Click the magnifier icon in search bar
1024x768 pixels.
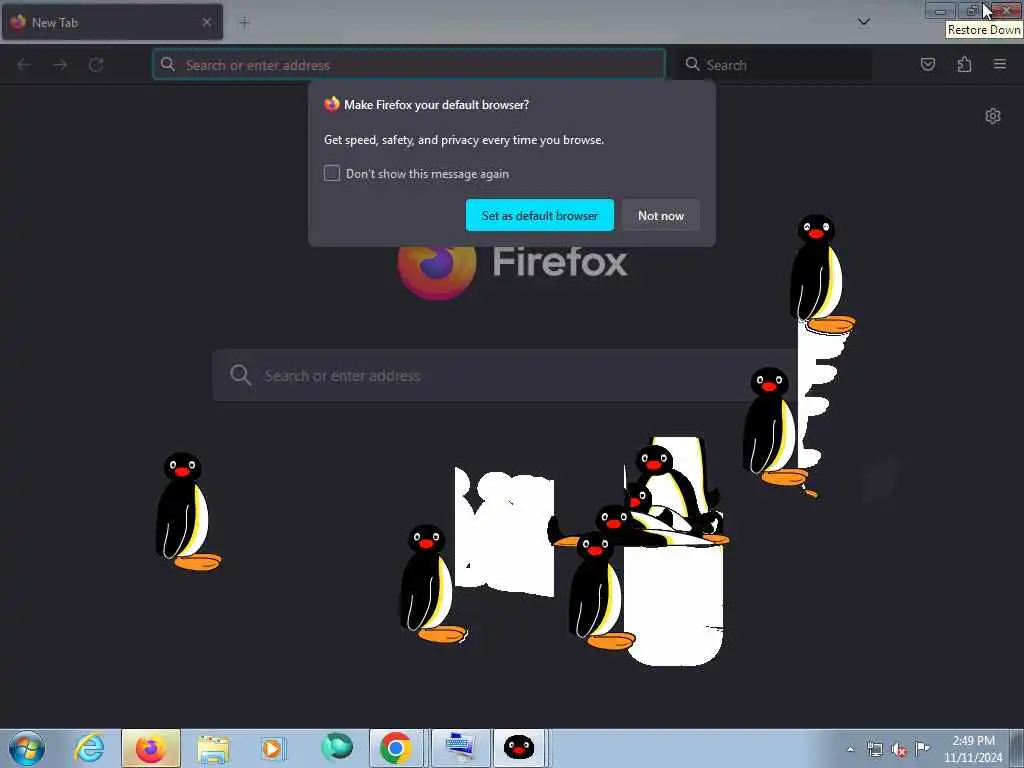692,64
